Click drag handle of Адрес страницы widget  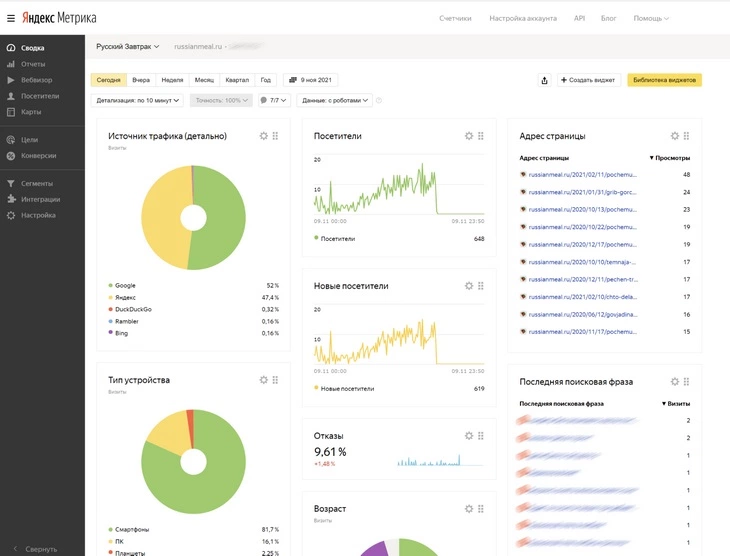[x=686, y=136]
